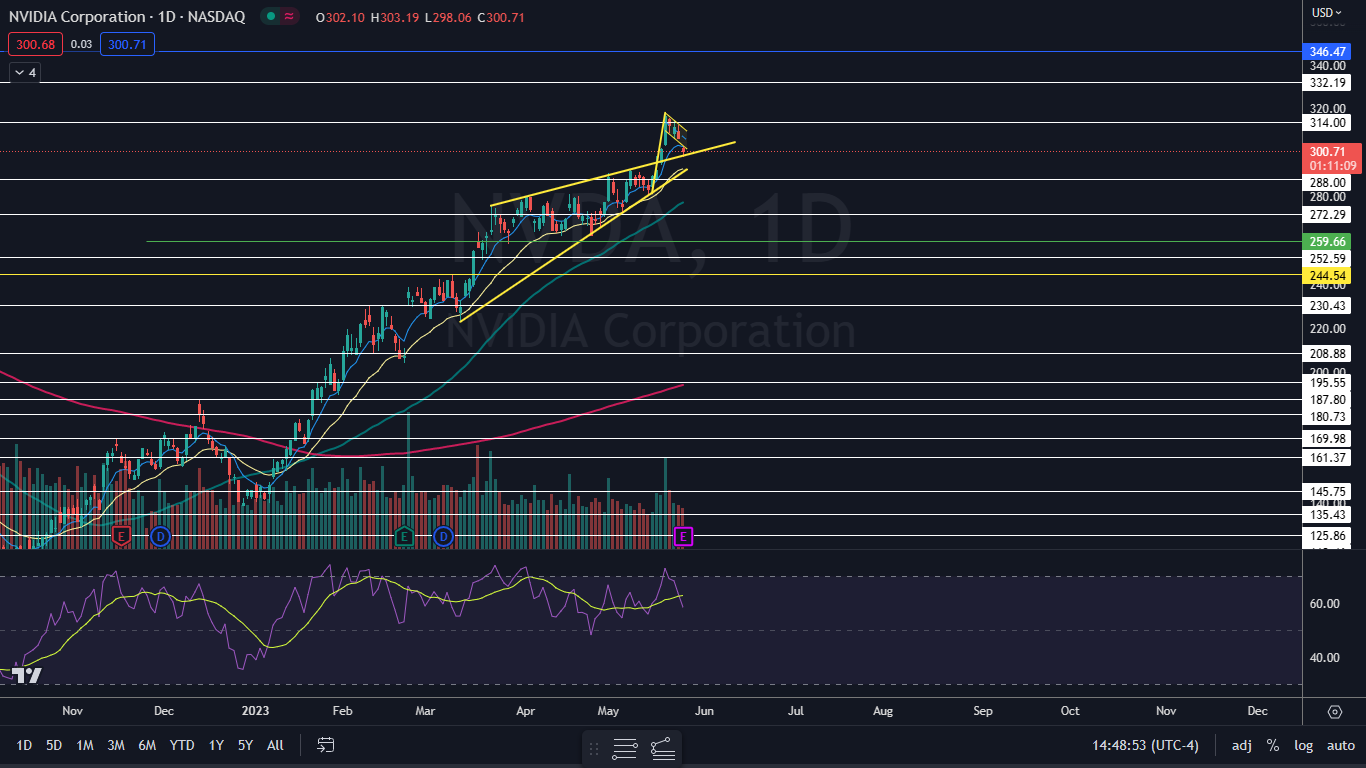This screenshot has height=768, width=1366.
Task: Toggle percent scale mode
Action: tap(1272, 745)
